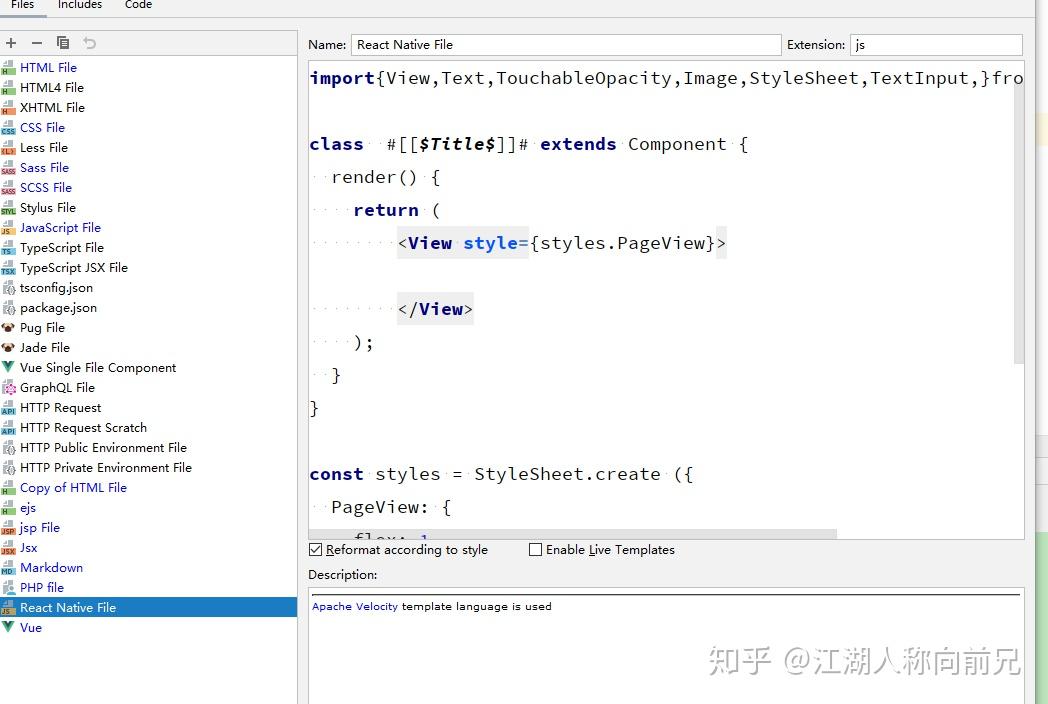Click the Jade File dog icon
This screenshot has height=704, width=1048.
click(x=8, y=348)
